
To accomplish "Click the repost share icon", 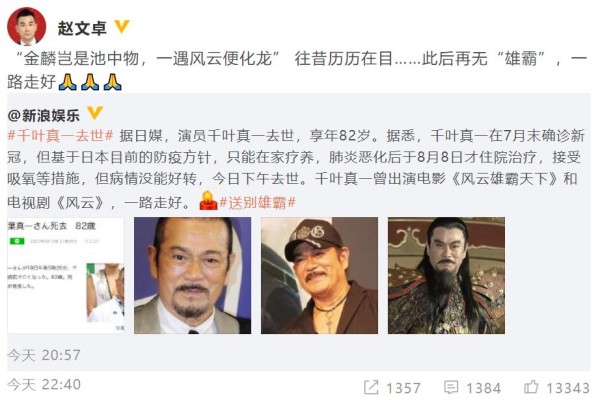I will point(371,387).
